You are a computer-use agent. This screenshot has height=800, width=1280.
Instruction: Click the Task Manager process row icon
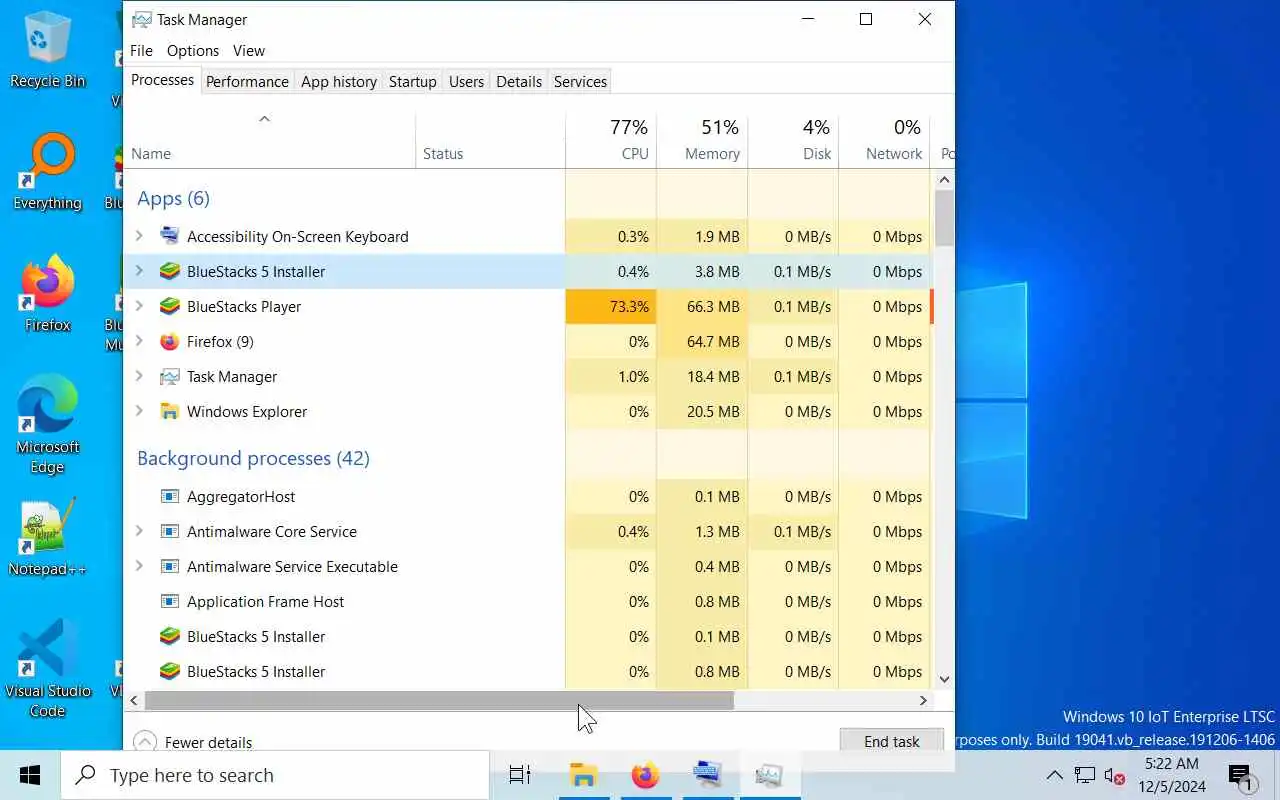tap(170, 377)
